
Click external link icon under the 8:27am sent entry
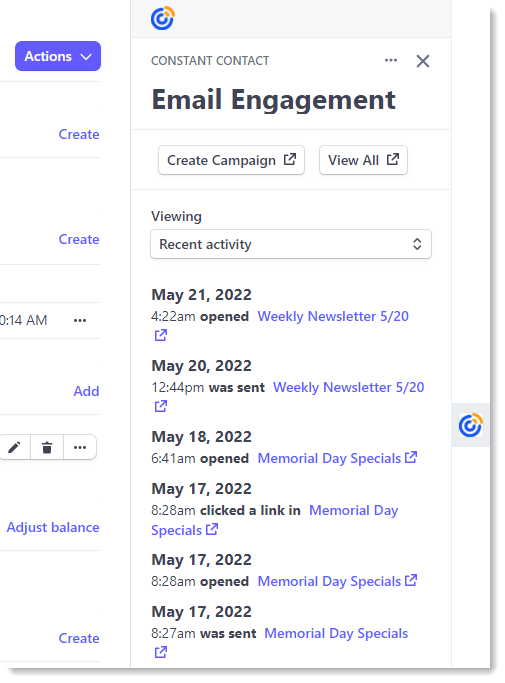[161, 652]
